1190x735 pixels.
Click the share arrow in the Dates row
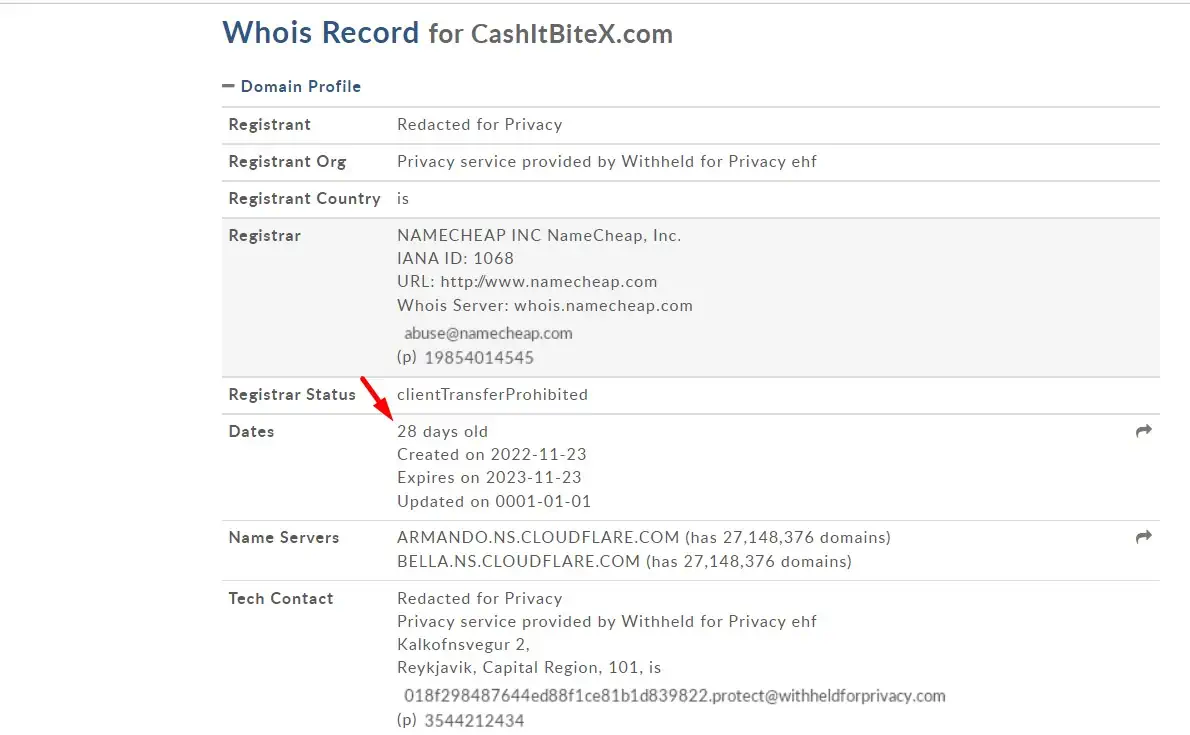1143,431
